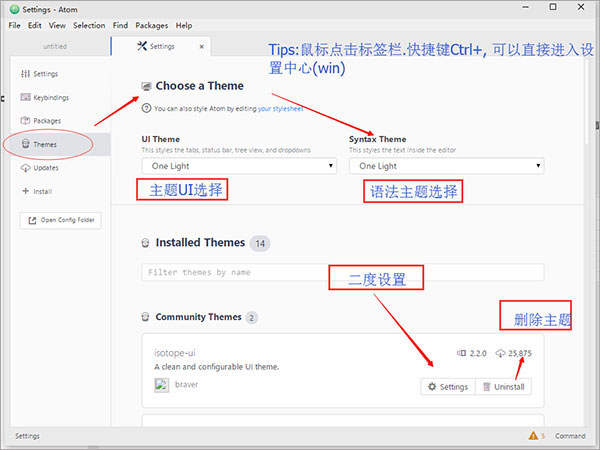Click the isotope-ui download count icon
The width and height of the screenshot is (600, 450).
tap(500, 353)
